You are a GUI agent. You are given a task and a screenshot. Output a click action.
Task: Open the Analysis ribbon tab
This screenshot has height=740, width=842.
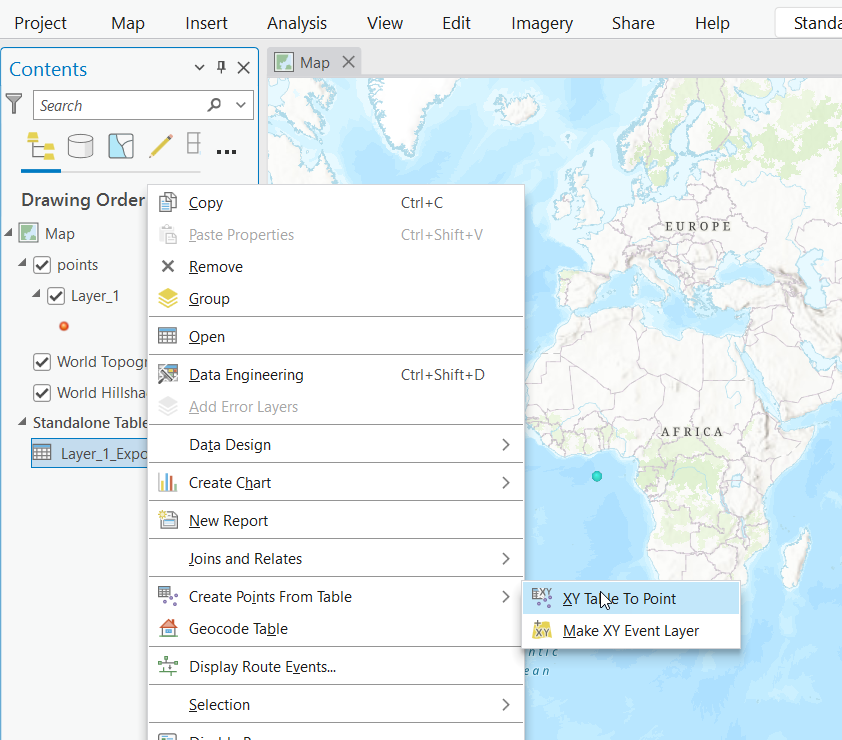pos(297,23)
